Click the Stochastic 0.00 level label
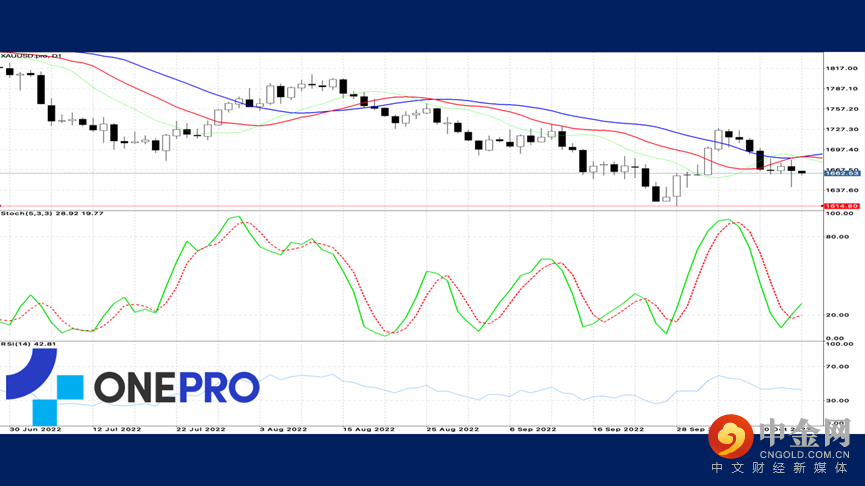The height and width of the screenshot is (486, 865). pos(835,338)
